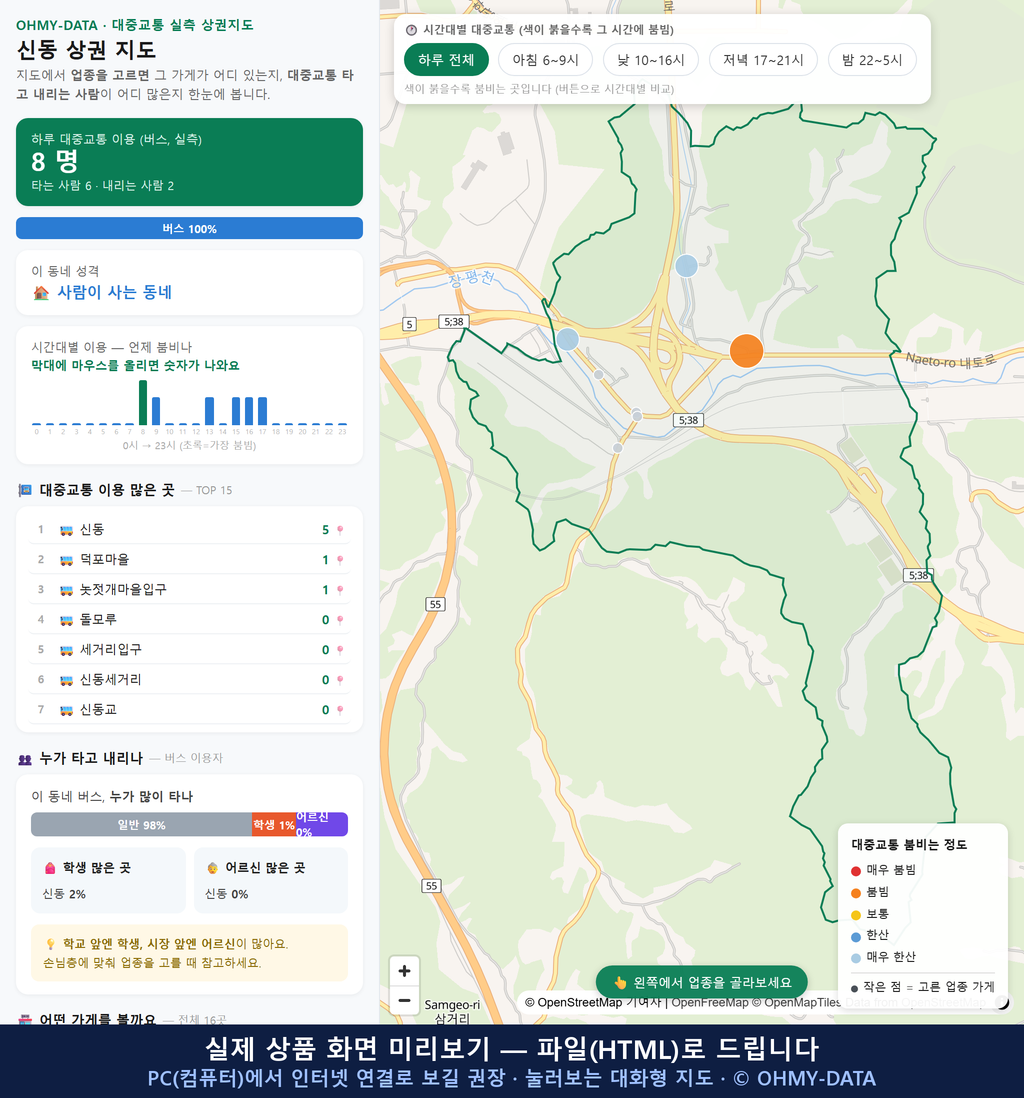Click the tallest green bar at hour 8

click(143, 403)
